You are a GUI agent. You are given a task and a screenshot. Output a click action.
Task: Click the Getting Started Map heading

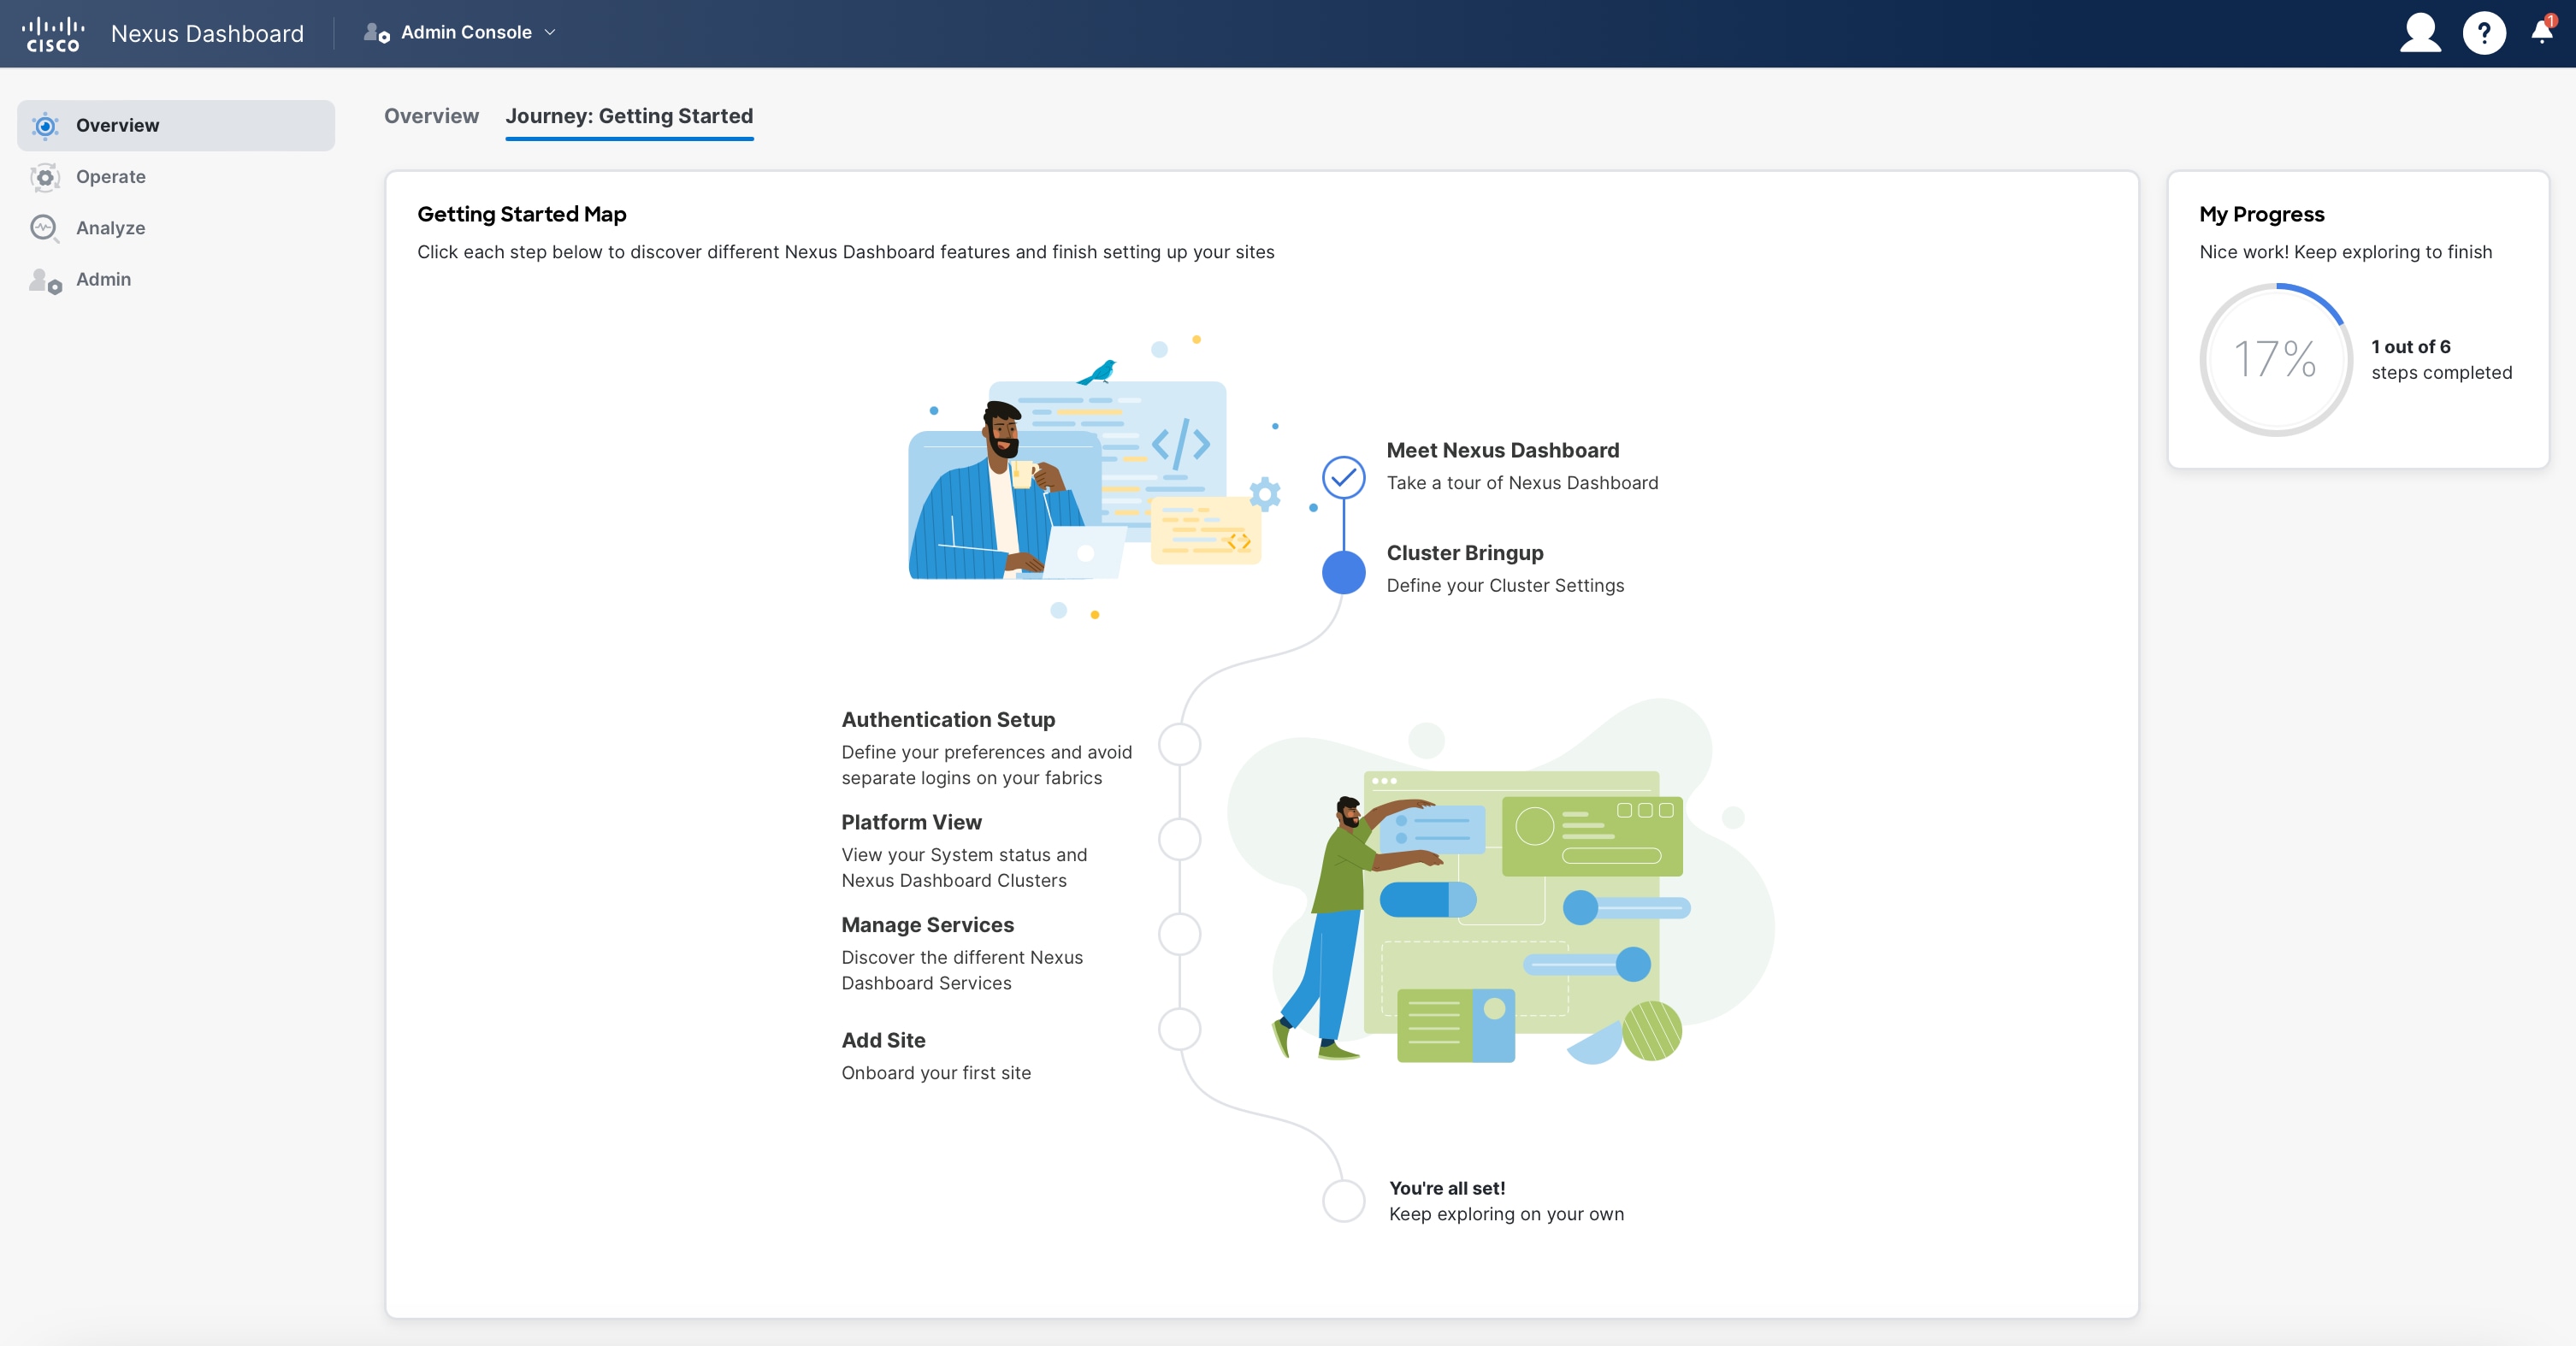(x=521, y=214)
